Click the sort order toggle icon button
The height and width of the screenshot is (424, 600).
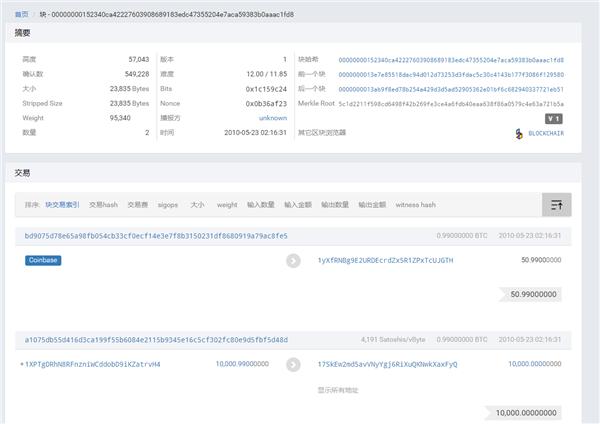point(556,205)
